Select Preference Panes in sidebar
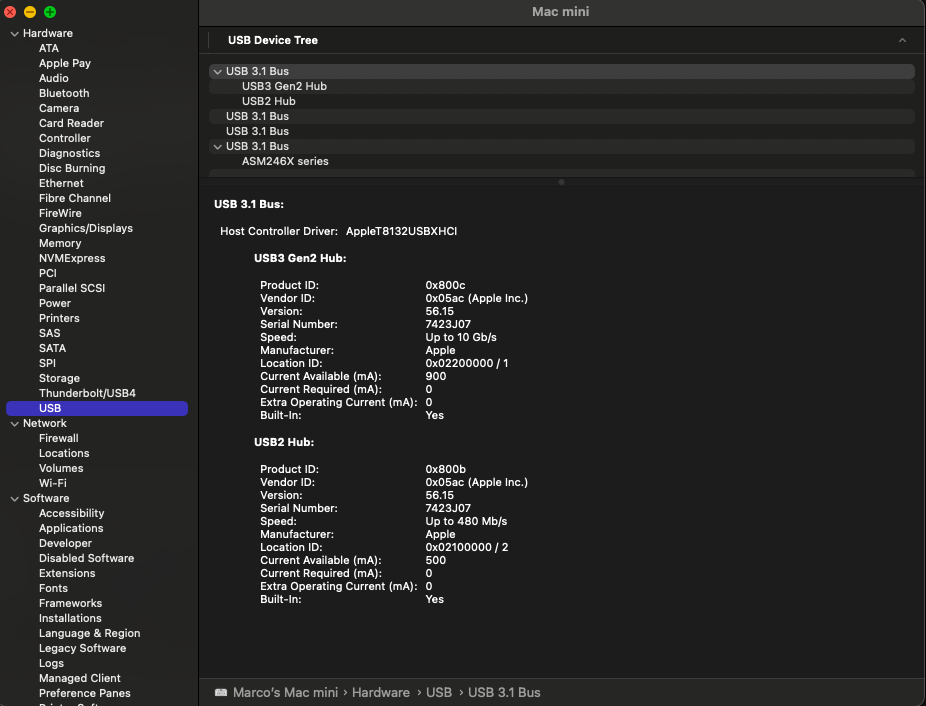926x706 pixels. point(85,694)
